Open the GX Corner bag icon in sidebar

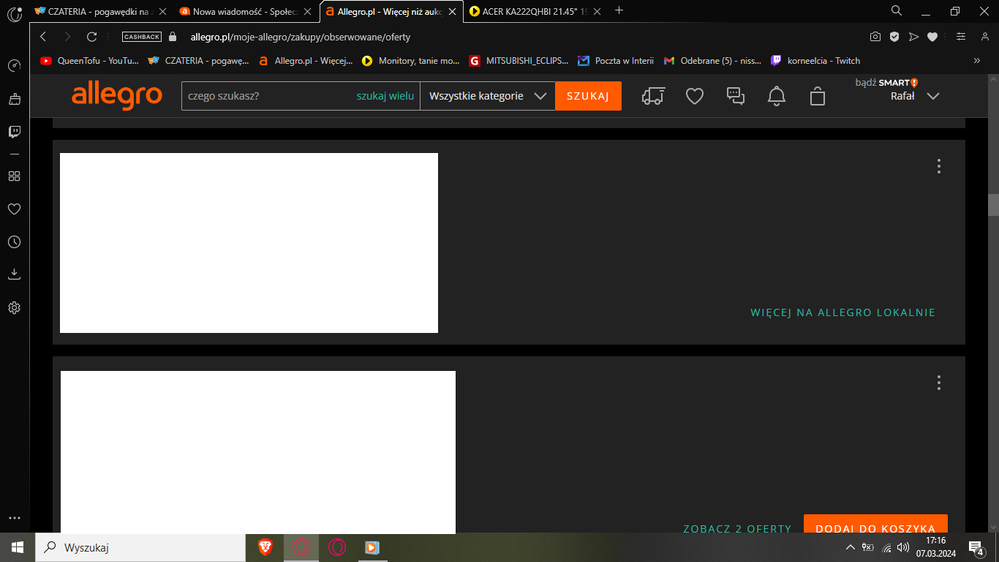[x=14, y=99]
